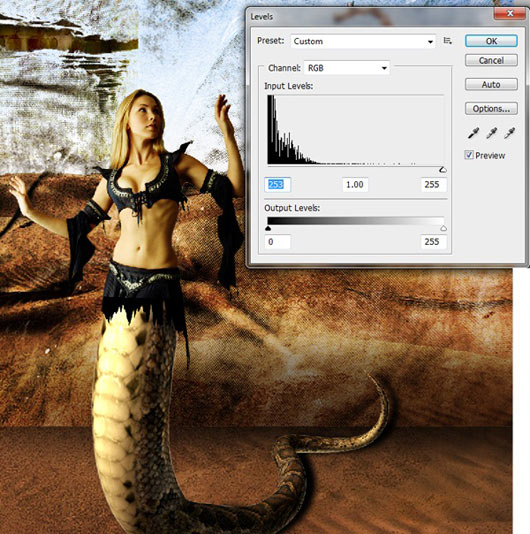Open the Preset dropdown showing Custom
The height and width of the screenshot is (534, 530).
363,41
